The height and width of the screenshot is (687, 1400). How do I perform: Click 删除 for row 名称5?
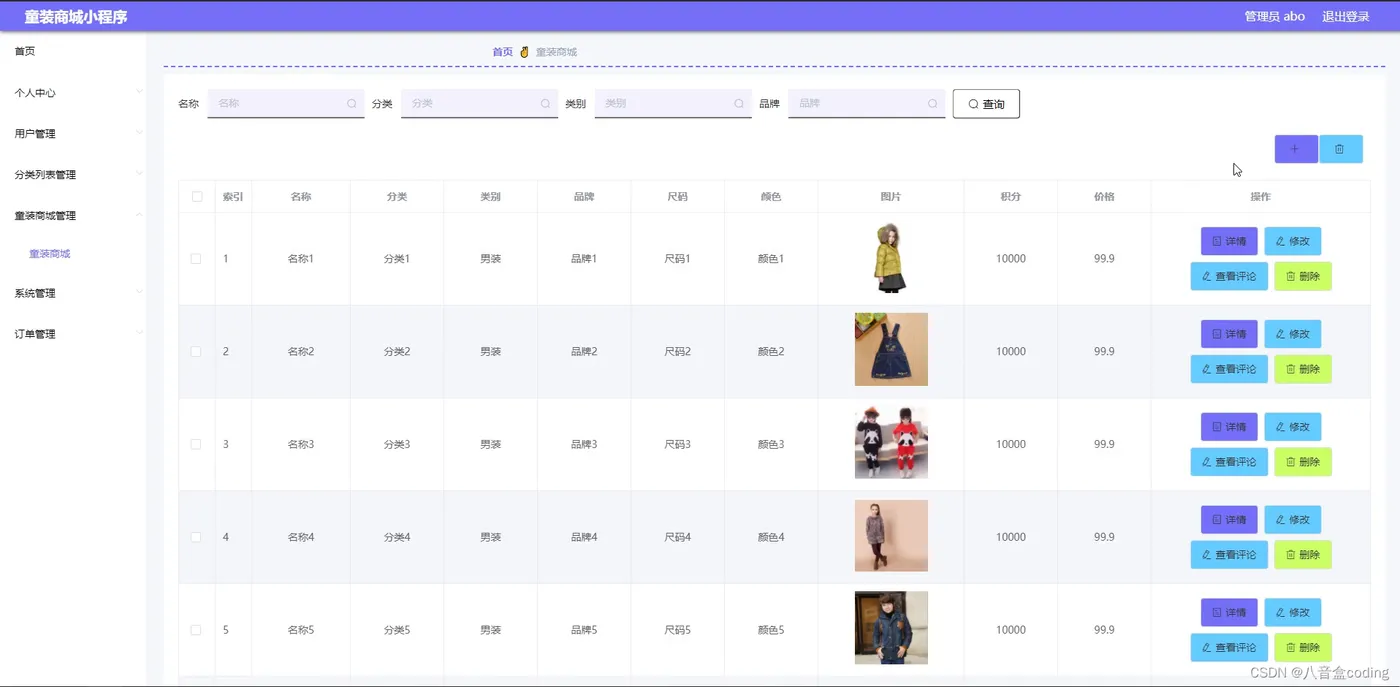point(1303,647)
